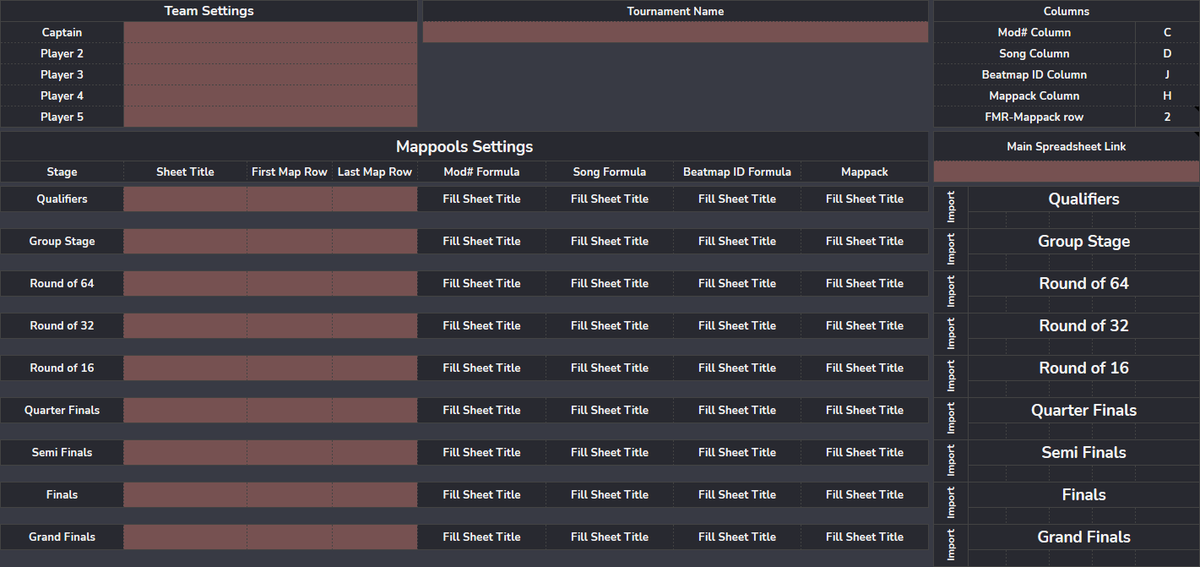Click Group Stage Sheet Title input cell

tap(185, 241)
